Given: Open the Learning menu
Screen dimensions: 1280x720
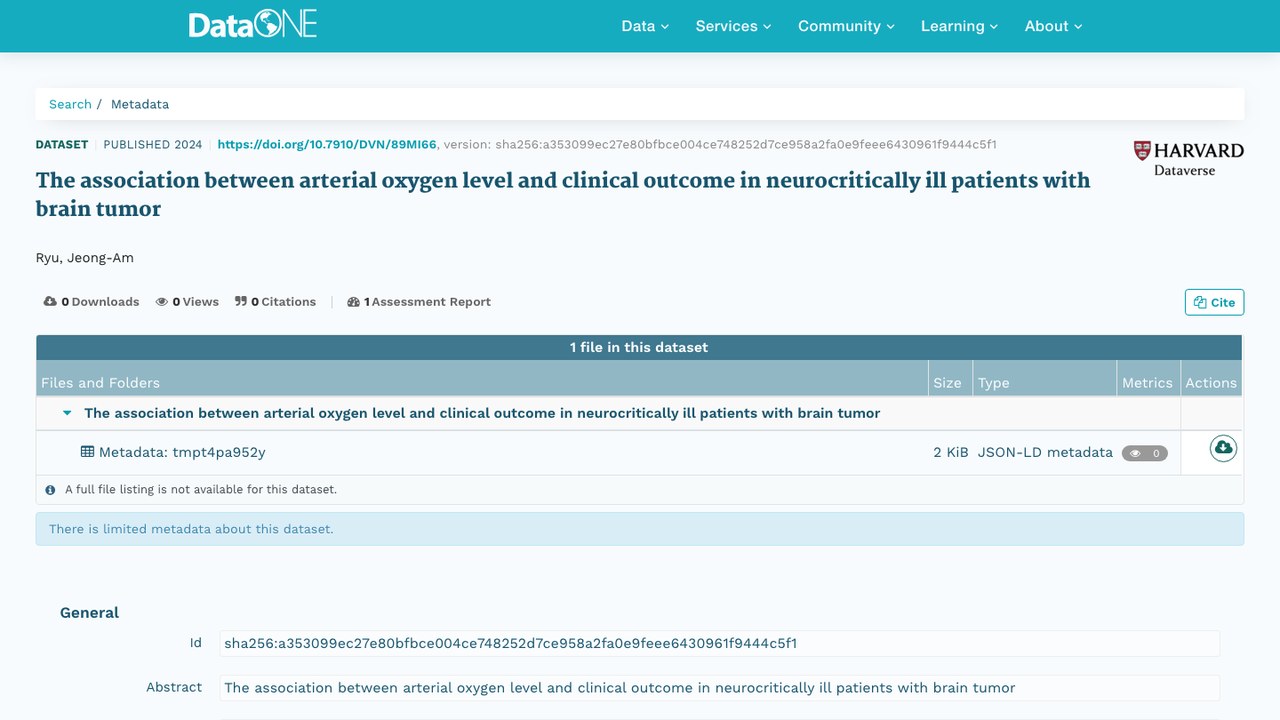Looking at the screenshot, I should pyautogui.click(x=959, y=26).
